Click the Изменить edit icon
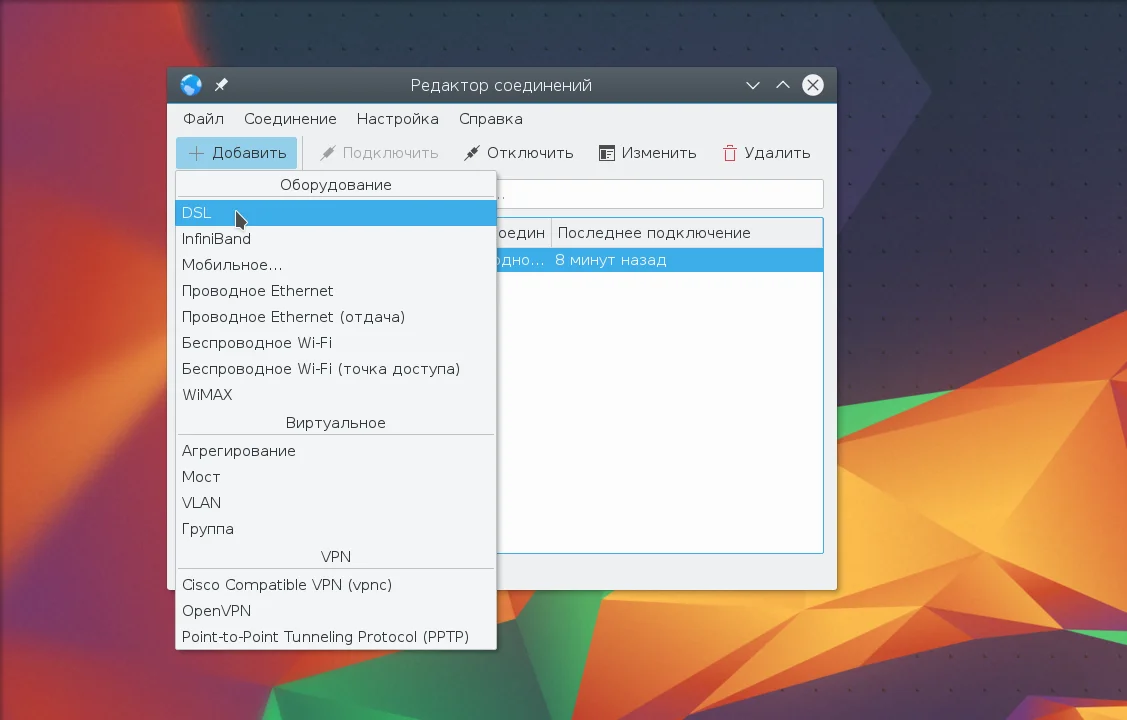 [607, 153]
